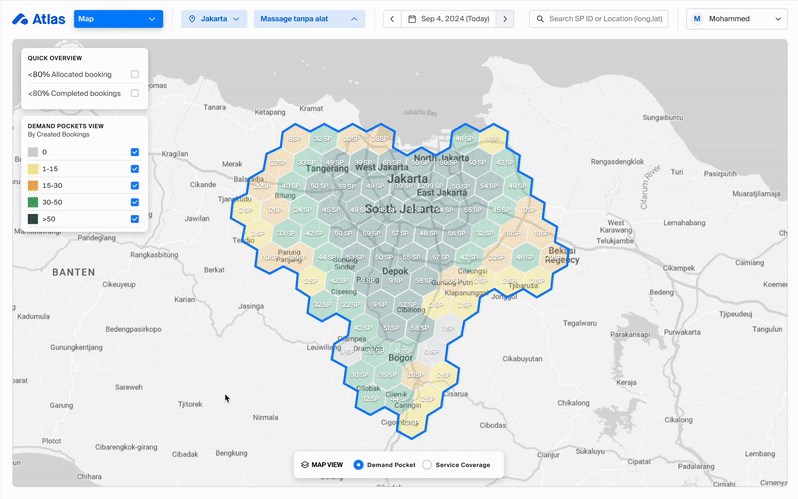This screenshot has height=499, width=798.
Task: Open the Map view dropdown
Action: 118,18
